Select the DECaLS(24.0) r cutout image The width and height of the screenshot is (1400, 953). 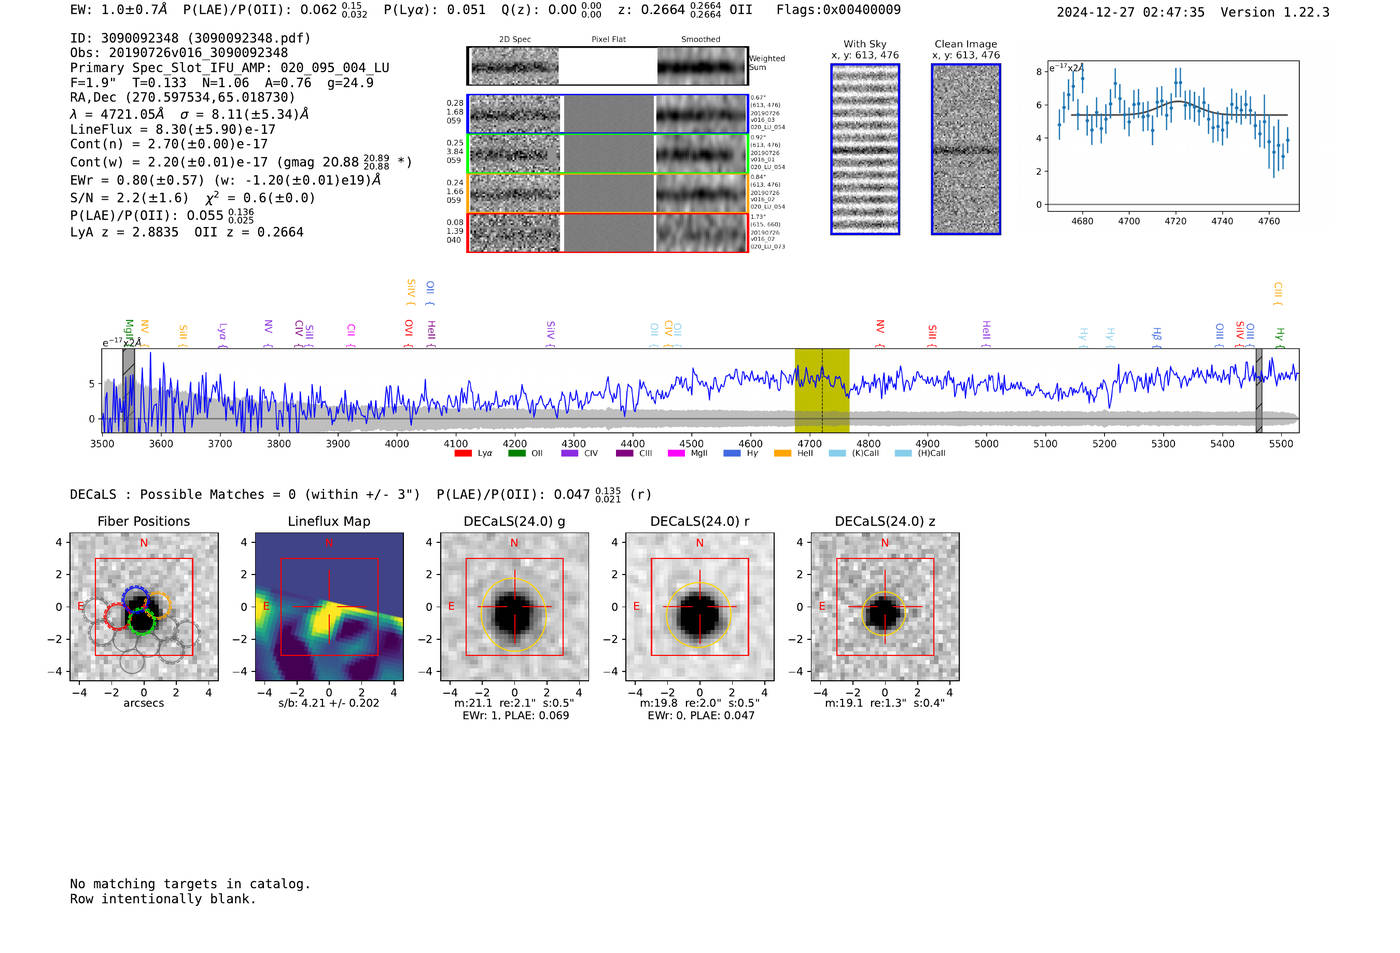(x=700, y=606)
